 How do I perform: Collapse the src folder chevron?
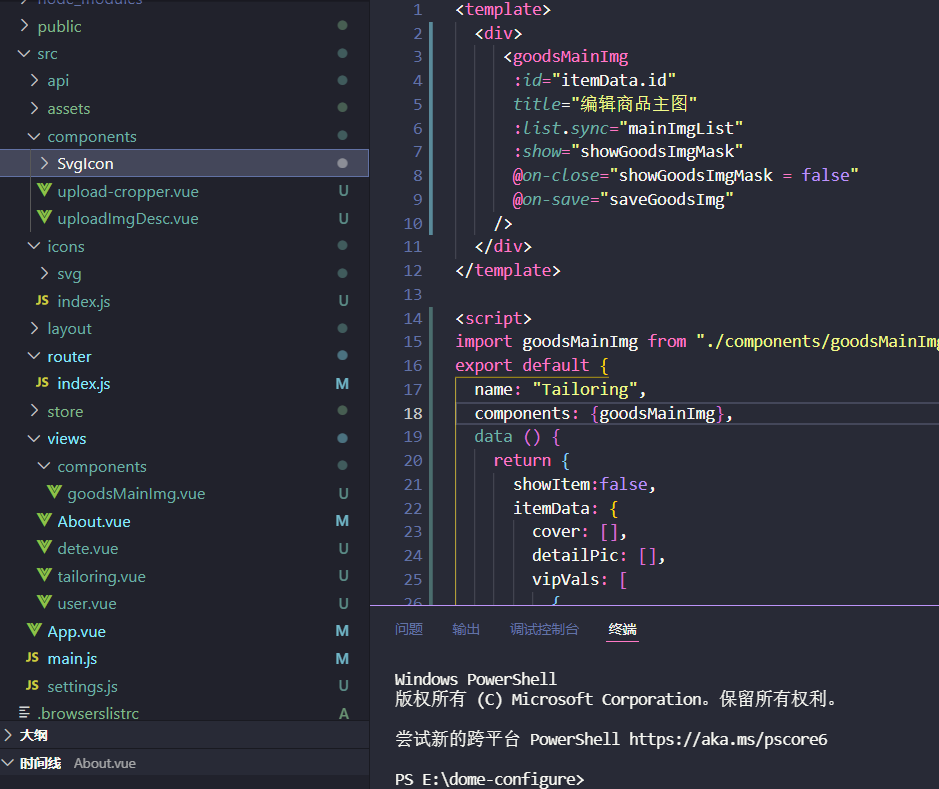pyautogui.click(x=24, y=53)
